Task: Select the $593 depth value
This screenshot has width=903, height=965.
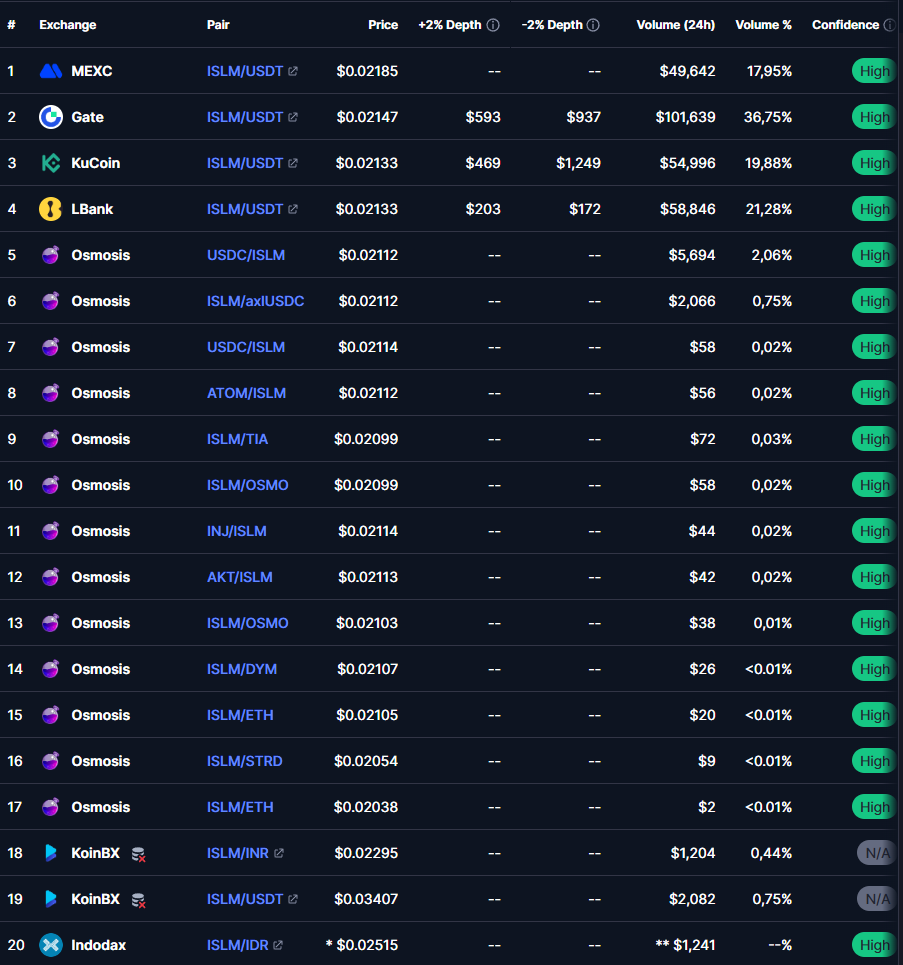Action: click(x=483, y=117)
